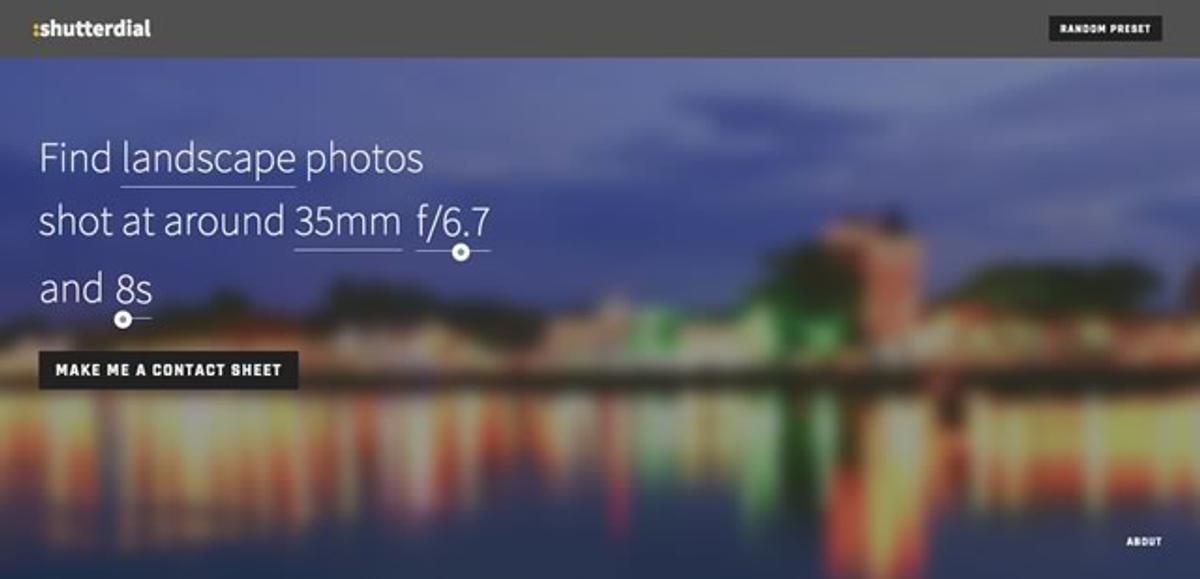Click the word Find in the sentence
The width and height of the screenshot is (1200, 579).
point(75,160)
